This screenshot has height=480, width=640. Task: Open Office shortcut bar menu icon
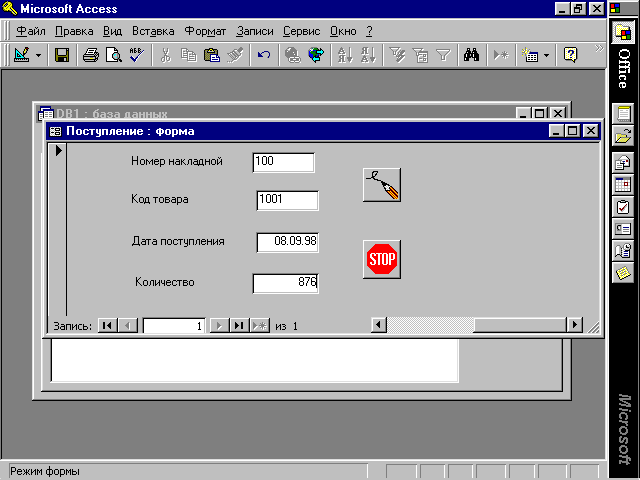[x=615, y=8]
